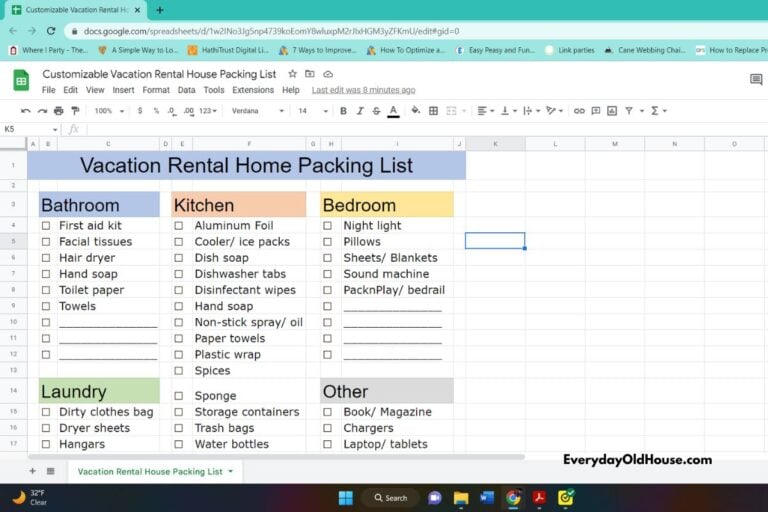
Task: Insert link icon in toolbar
Action: [579, 111]
